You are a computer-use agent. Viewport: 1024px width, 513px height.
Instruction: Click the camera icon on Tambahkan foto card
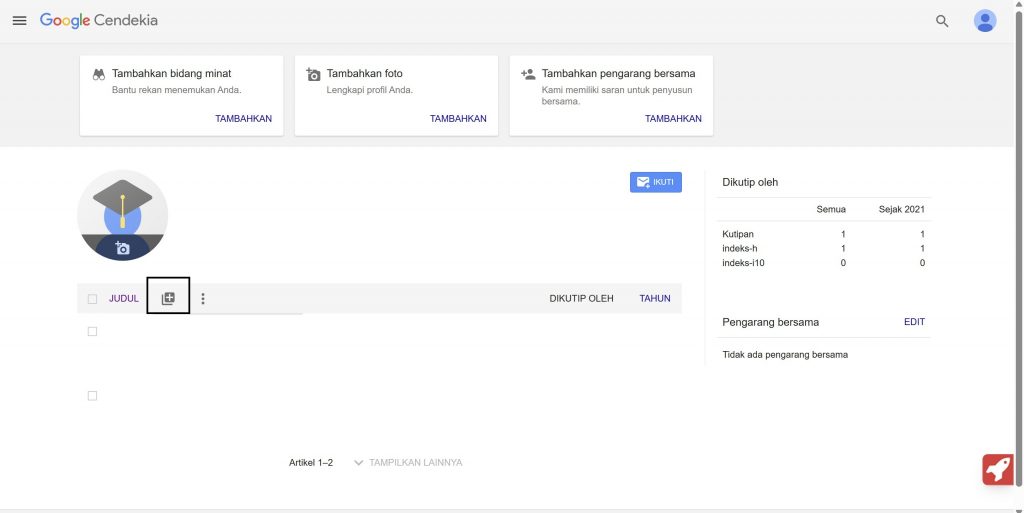click(313, 74)
